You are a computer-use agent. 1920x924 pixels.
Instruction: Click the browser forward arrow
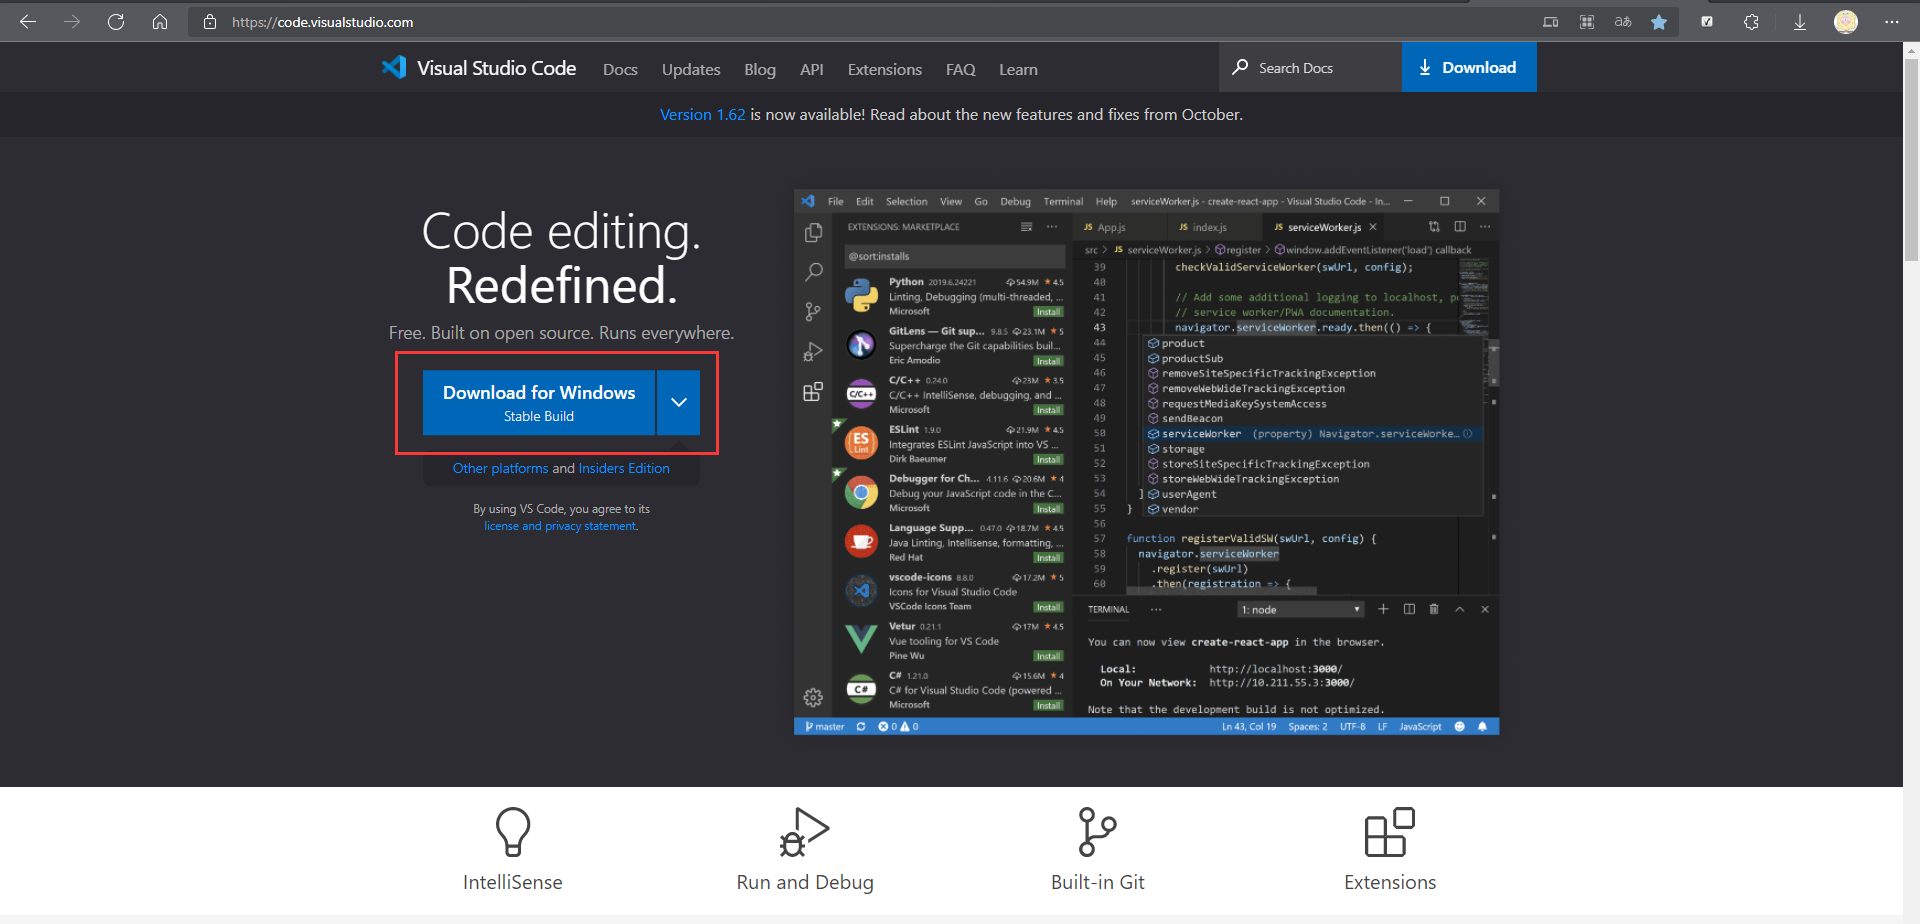tap(72, 21)
